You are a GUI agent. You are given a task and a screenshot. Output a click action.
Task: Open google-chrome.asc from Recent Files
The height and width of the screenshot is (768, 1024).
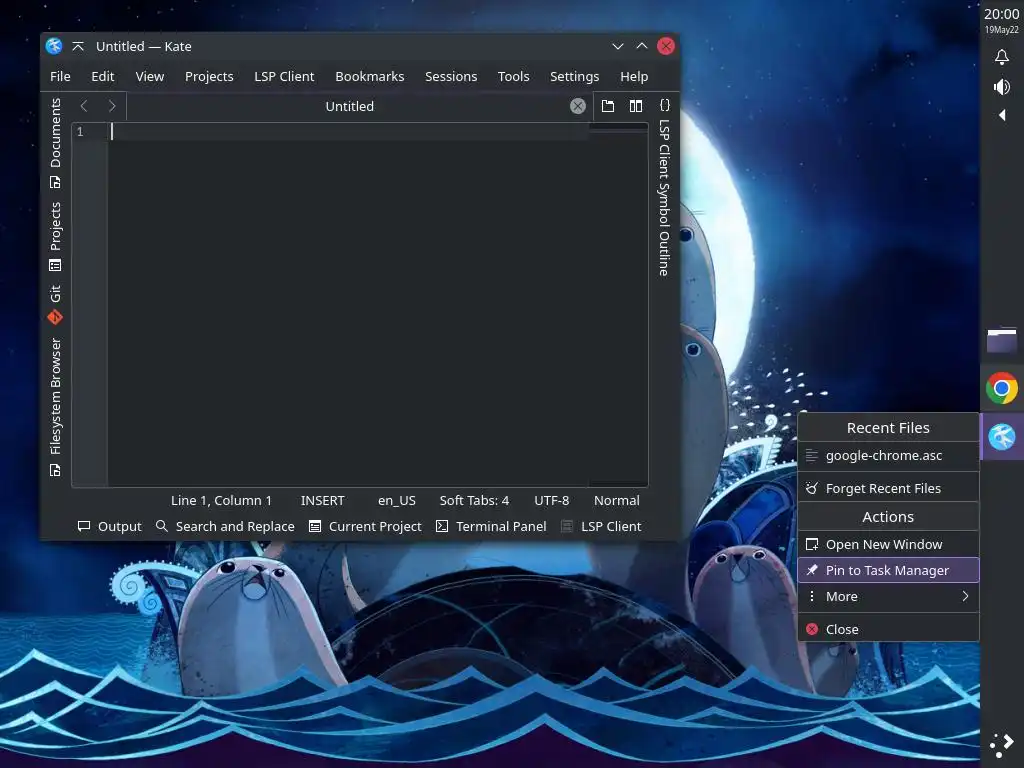pos(888,456)
